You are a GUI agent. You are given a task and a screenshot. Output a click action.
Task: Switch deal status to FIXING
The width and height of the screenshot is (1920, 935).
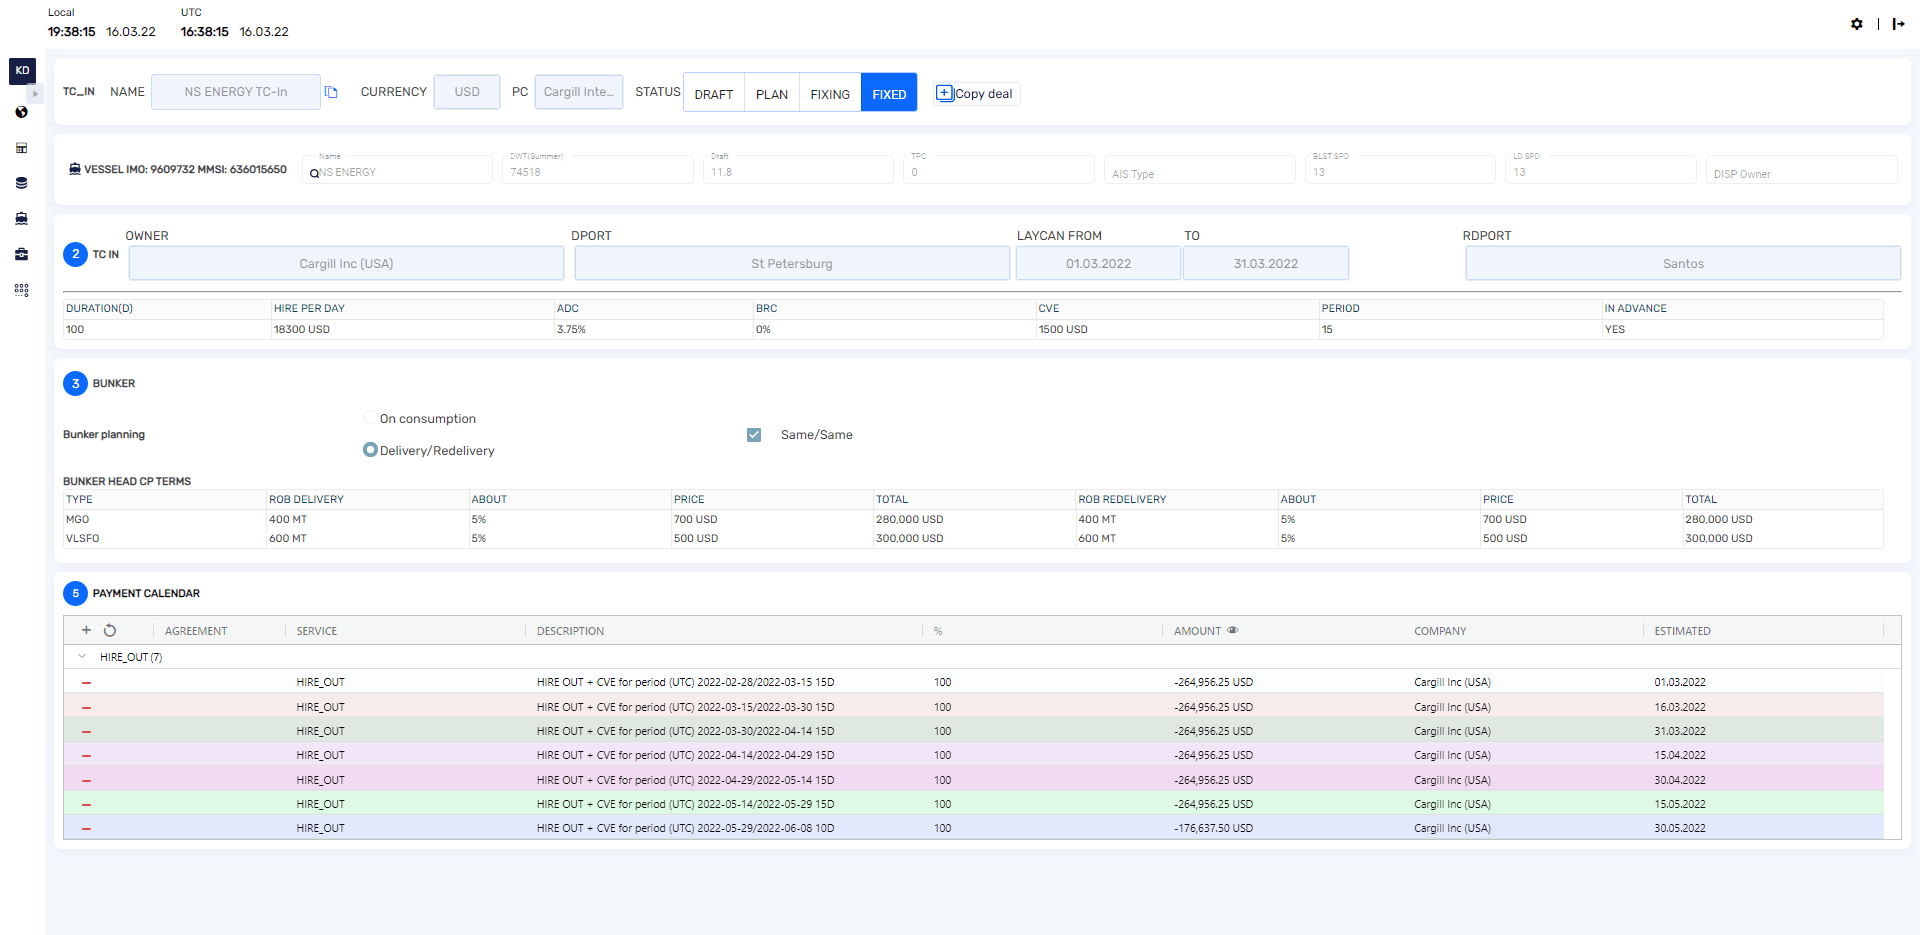[x=829, y=94]
